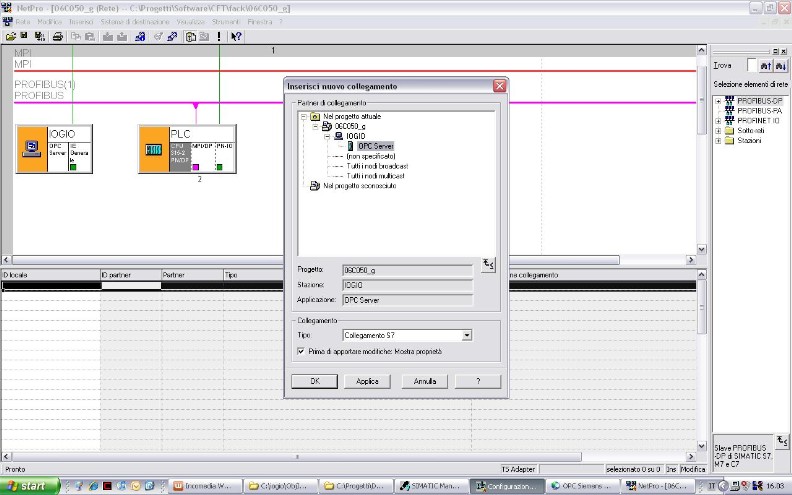This screenshot has width=792, height=495.
Task: Click the Annulla button
Action: click(x=425, y=381)
